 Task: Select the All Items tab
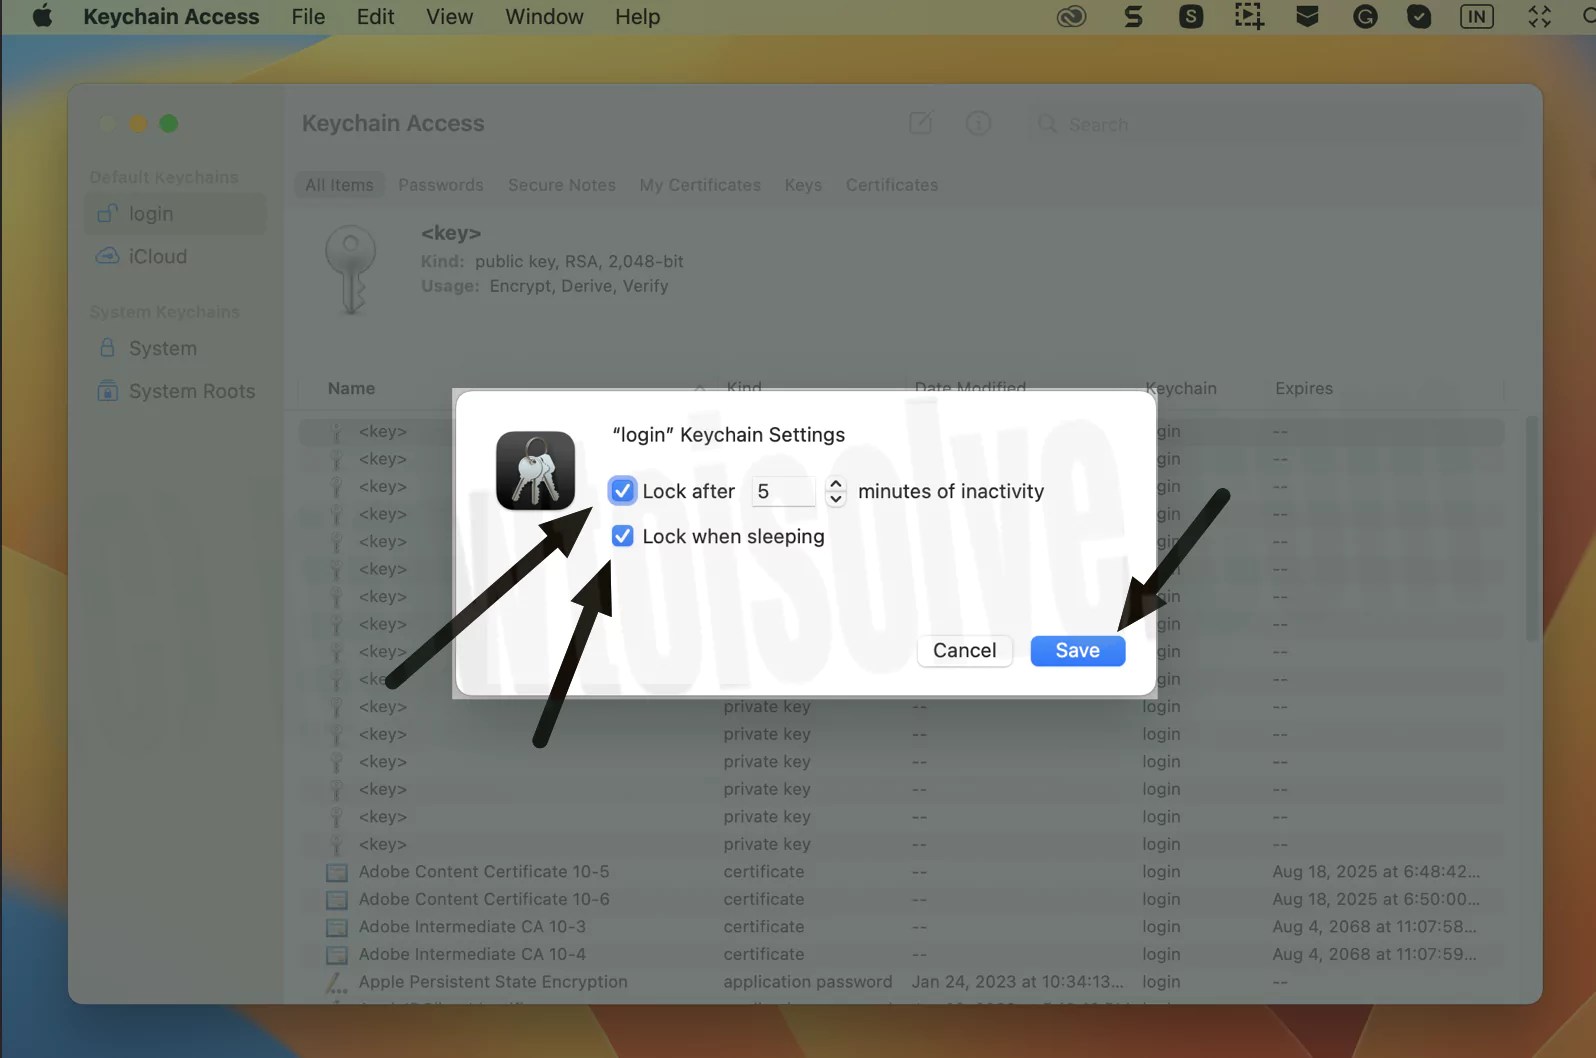pos(339,185)
